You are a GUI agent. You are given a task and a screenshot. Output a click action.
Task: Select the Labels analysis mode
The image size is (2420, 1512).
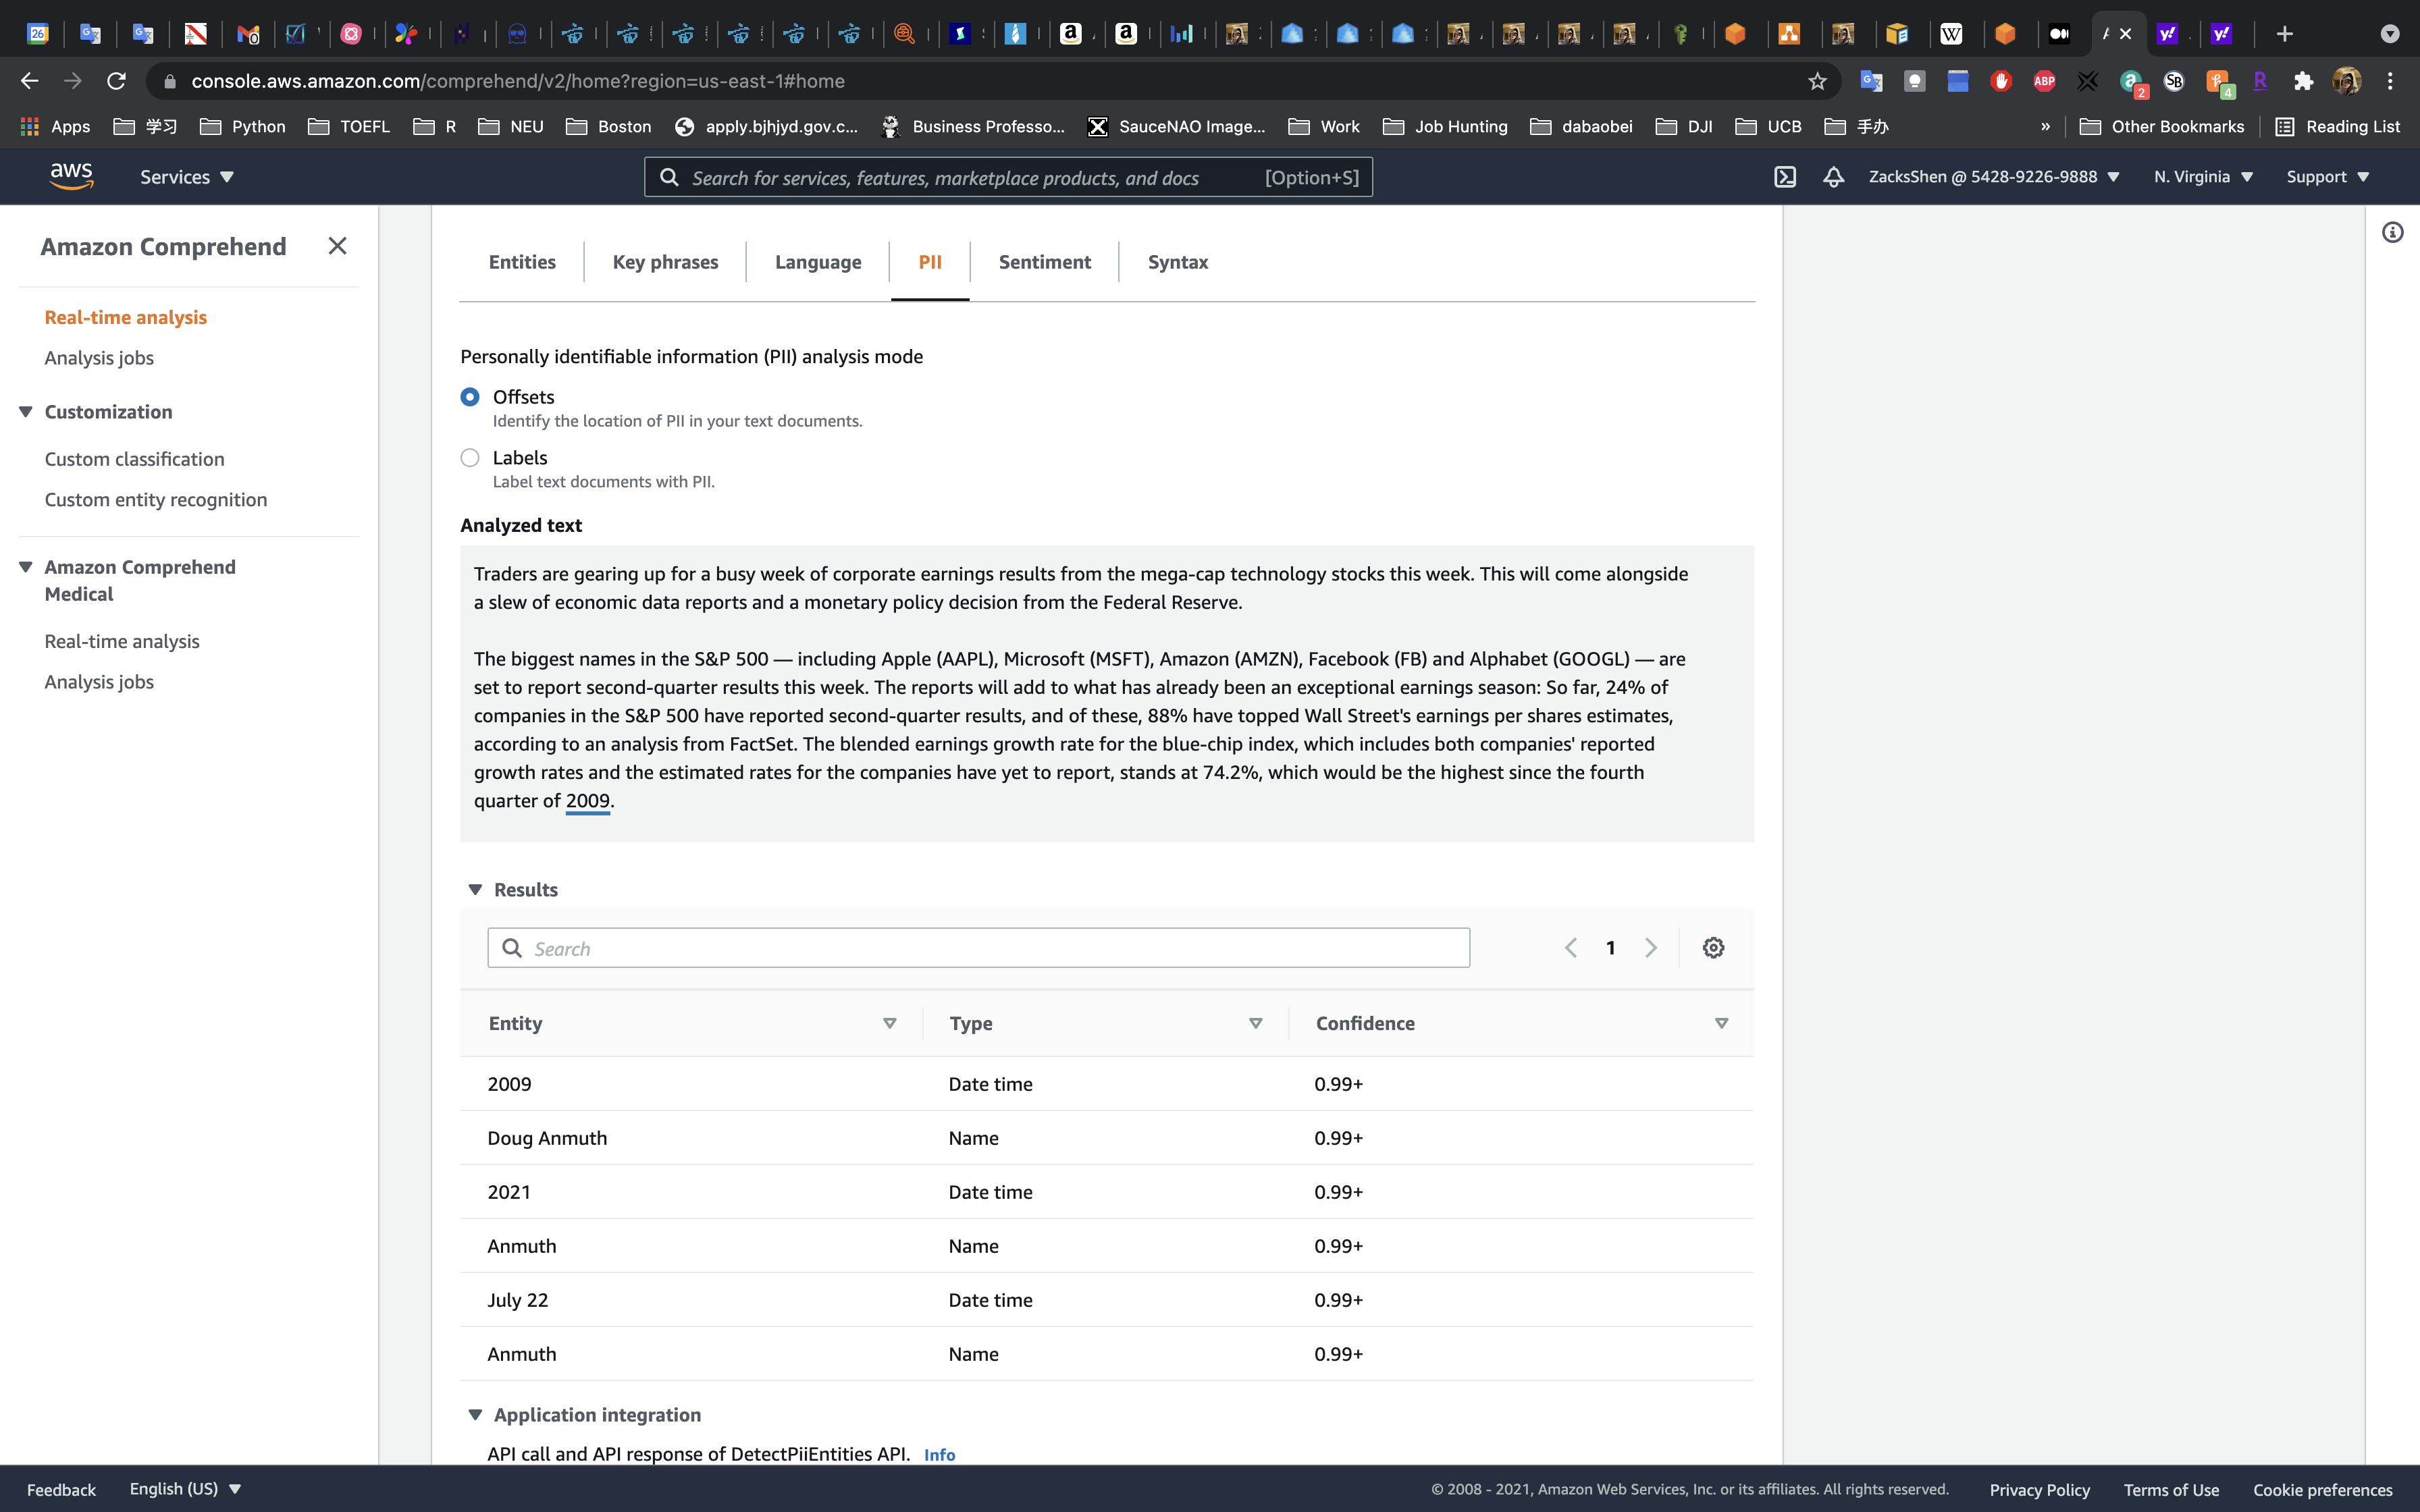(470, 458)
